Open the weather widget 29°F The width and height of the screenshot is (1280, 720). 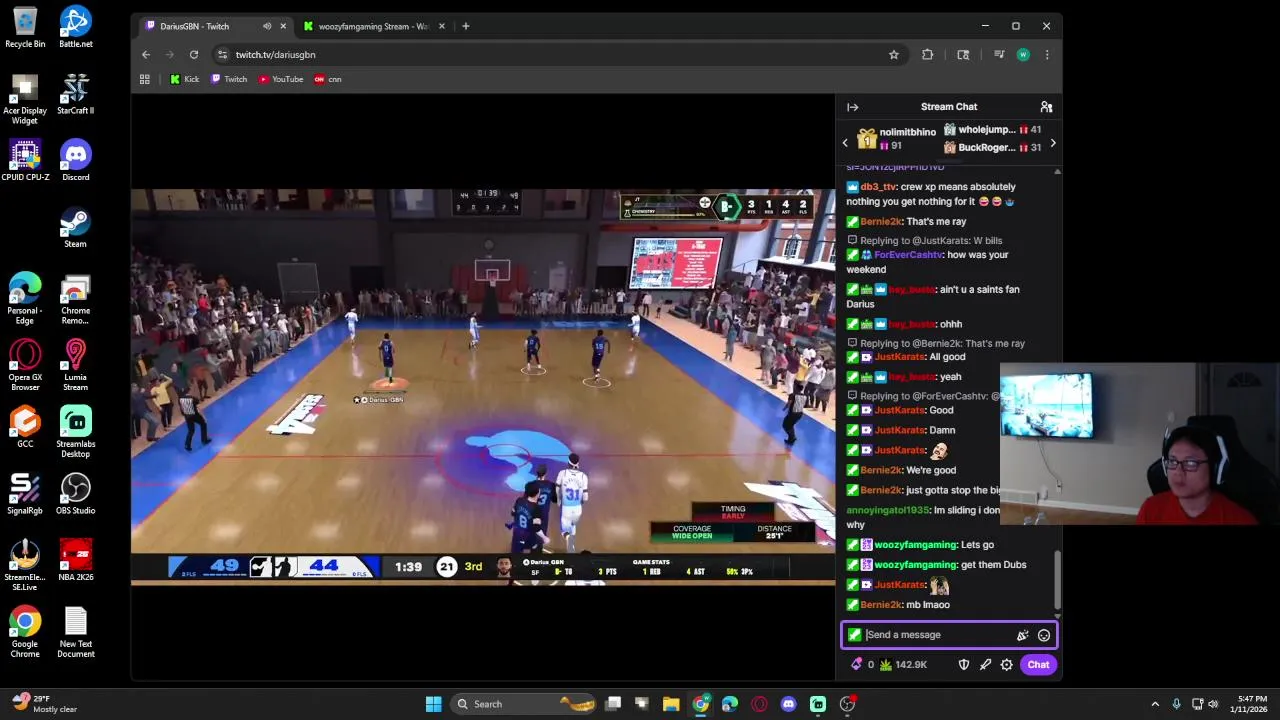[43, 704]
